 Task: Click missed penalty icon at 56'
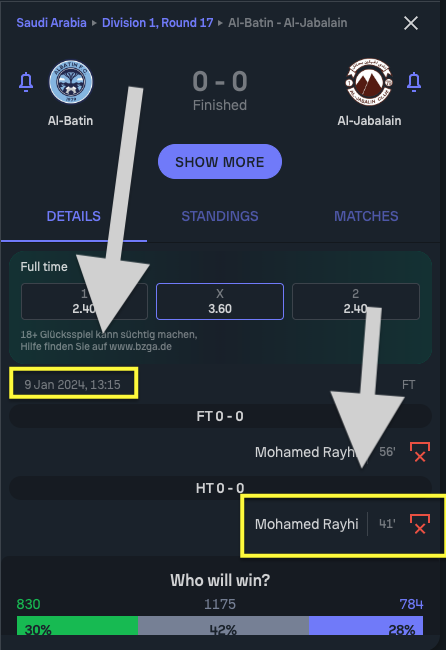click(420, 452)
